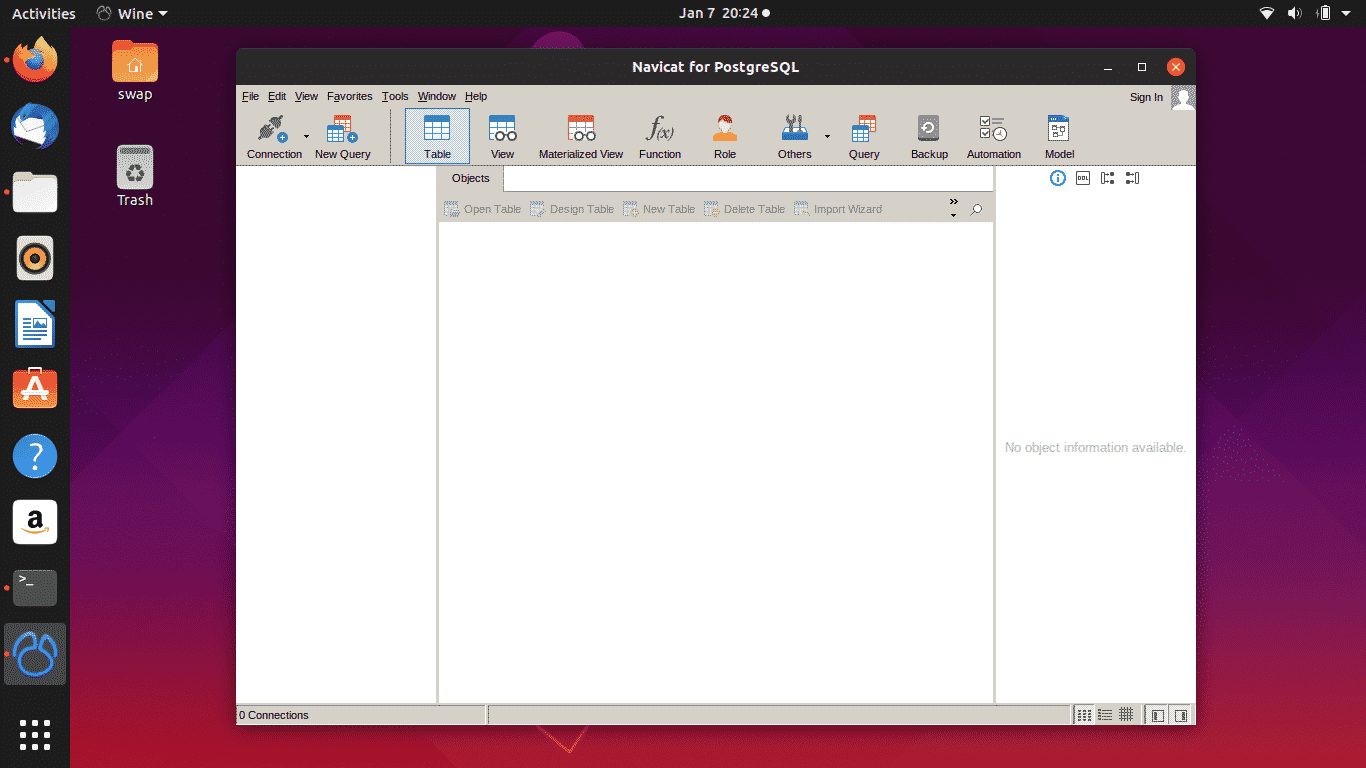
Task: Open Wine application menu in top bar
Action: (x=132, y=13)
